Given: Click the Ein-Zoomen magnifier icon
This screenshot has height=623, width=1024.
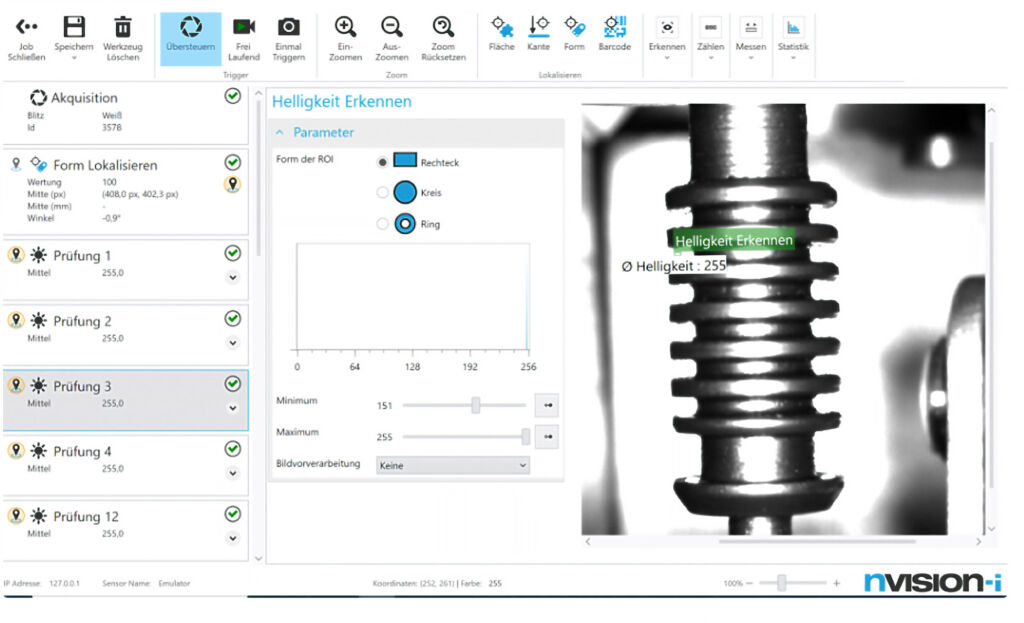Looking at the screenshot, I should pos(345,27).
